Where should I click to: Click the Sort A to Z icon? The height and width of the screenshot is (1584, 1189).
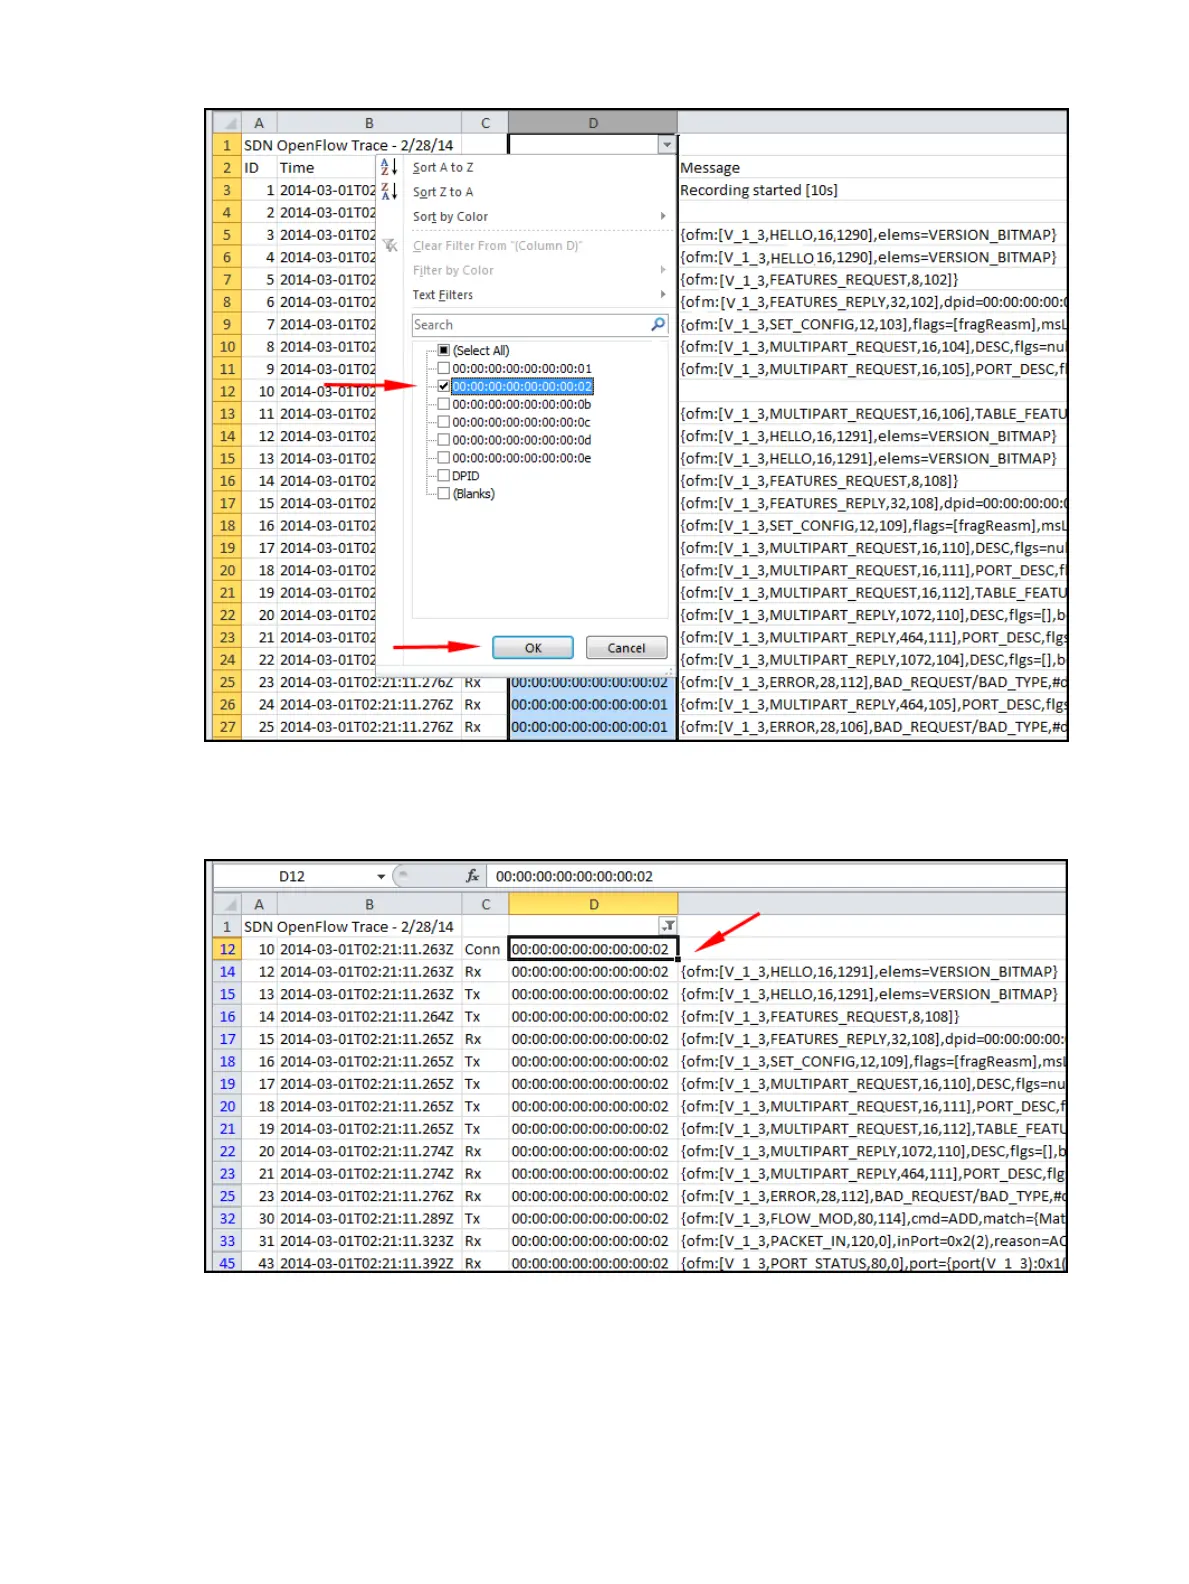click(x=389, y=167)
